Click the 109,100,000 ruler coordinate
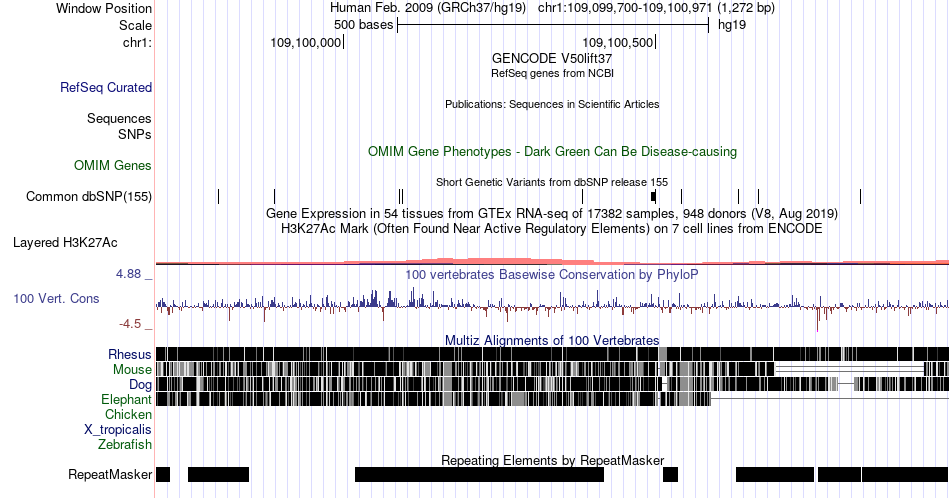This screenshot has width=950, height=498. point(305,42)
